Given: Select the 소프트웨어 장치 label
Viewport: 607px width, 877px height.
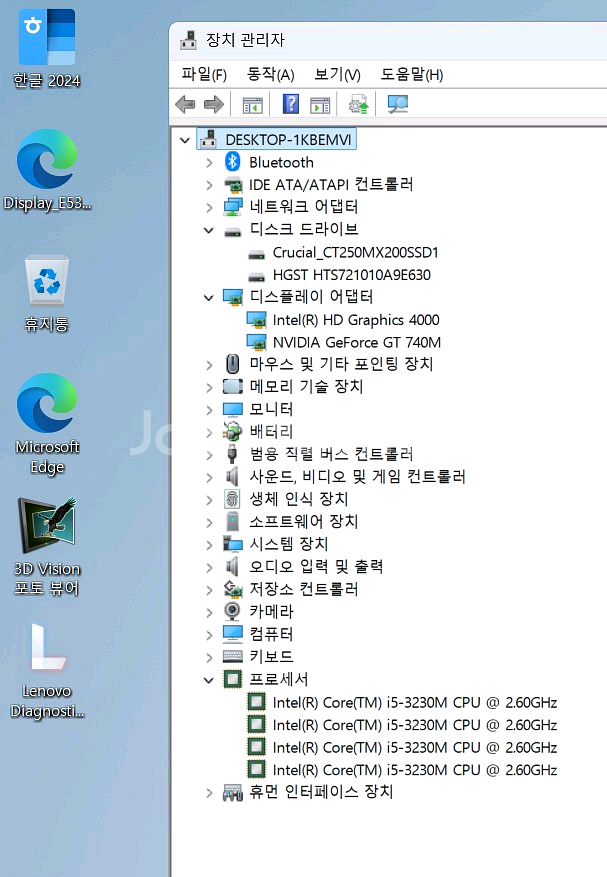Looking at the screenshot, I should (x=303, y=521).
